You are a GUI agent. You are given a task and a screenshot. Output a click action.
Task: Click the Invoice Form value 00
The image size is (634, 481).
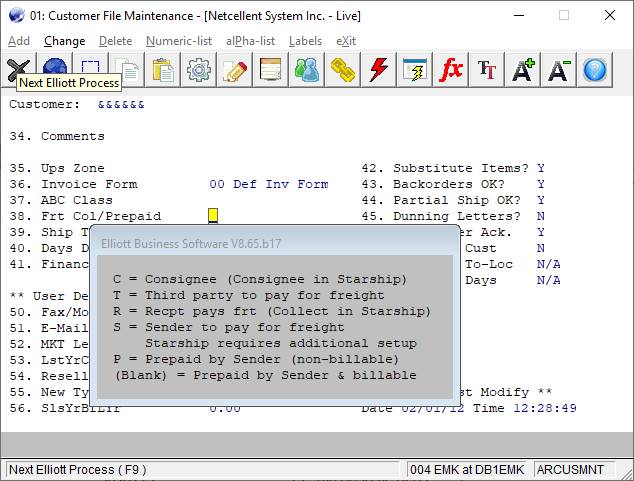point(217,184)
